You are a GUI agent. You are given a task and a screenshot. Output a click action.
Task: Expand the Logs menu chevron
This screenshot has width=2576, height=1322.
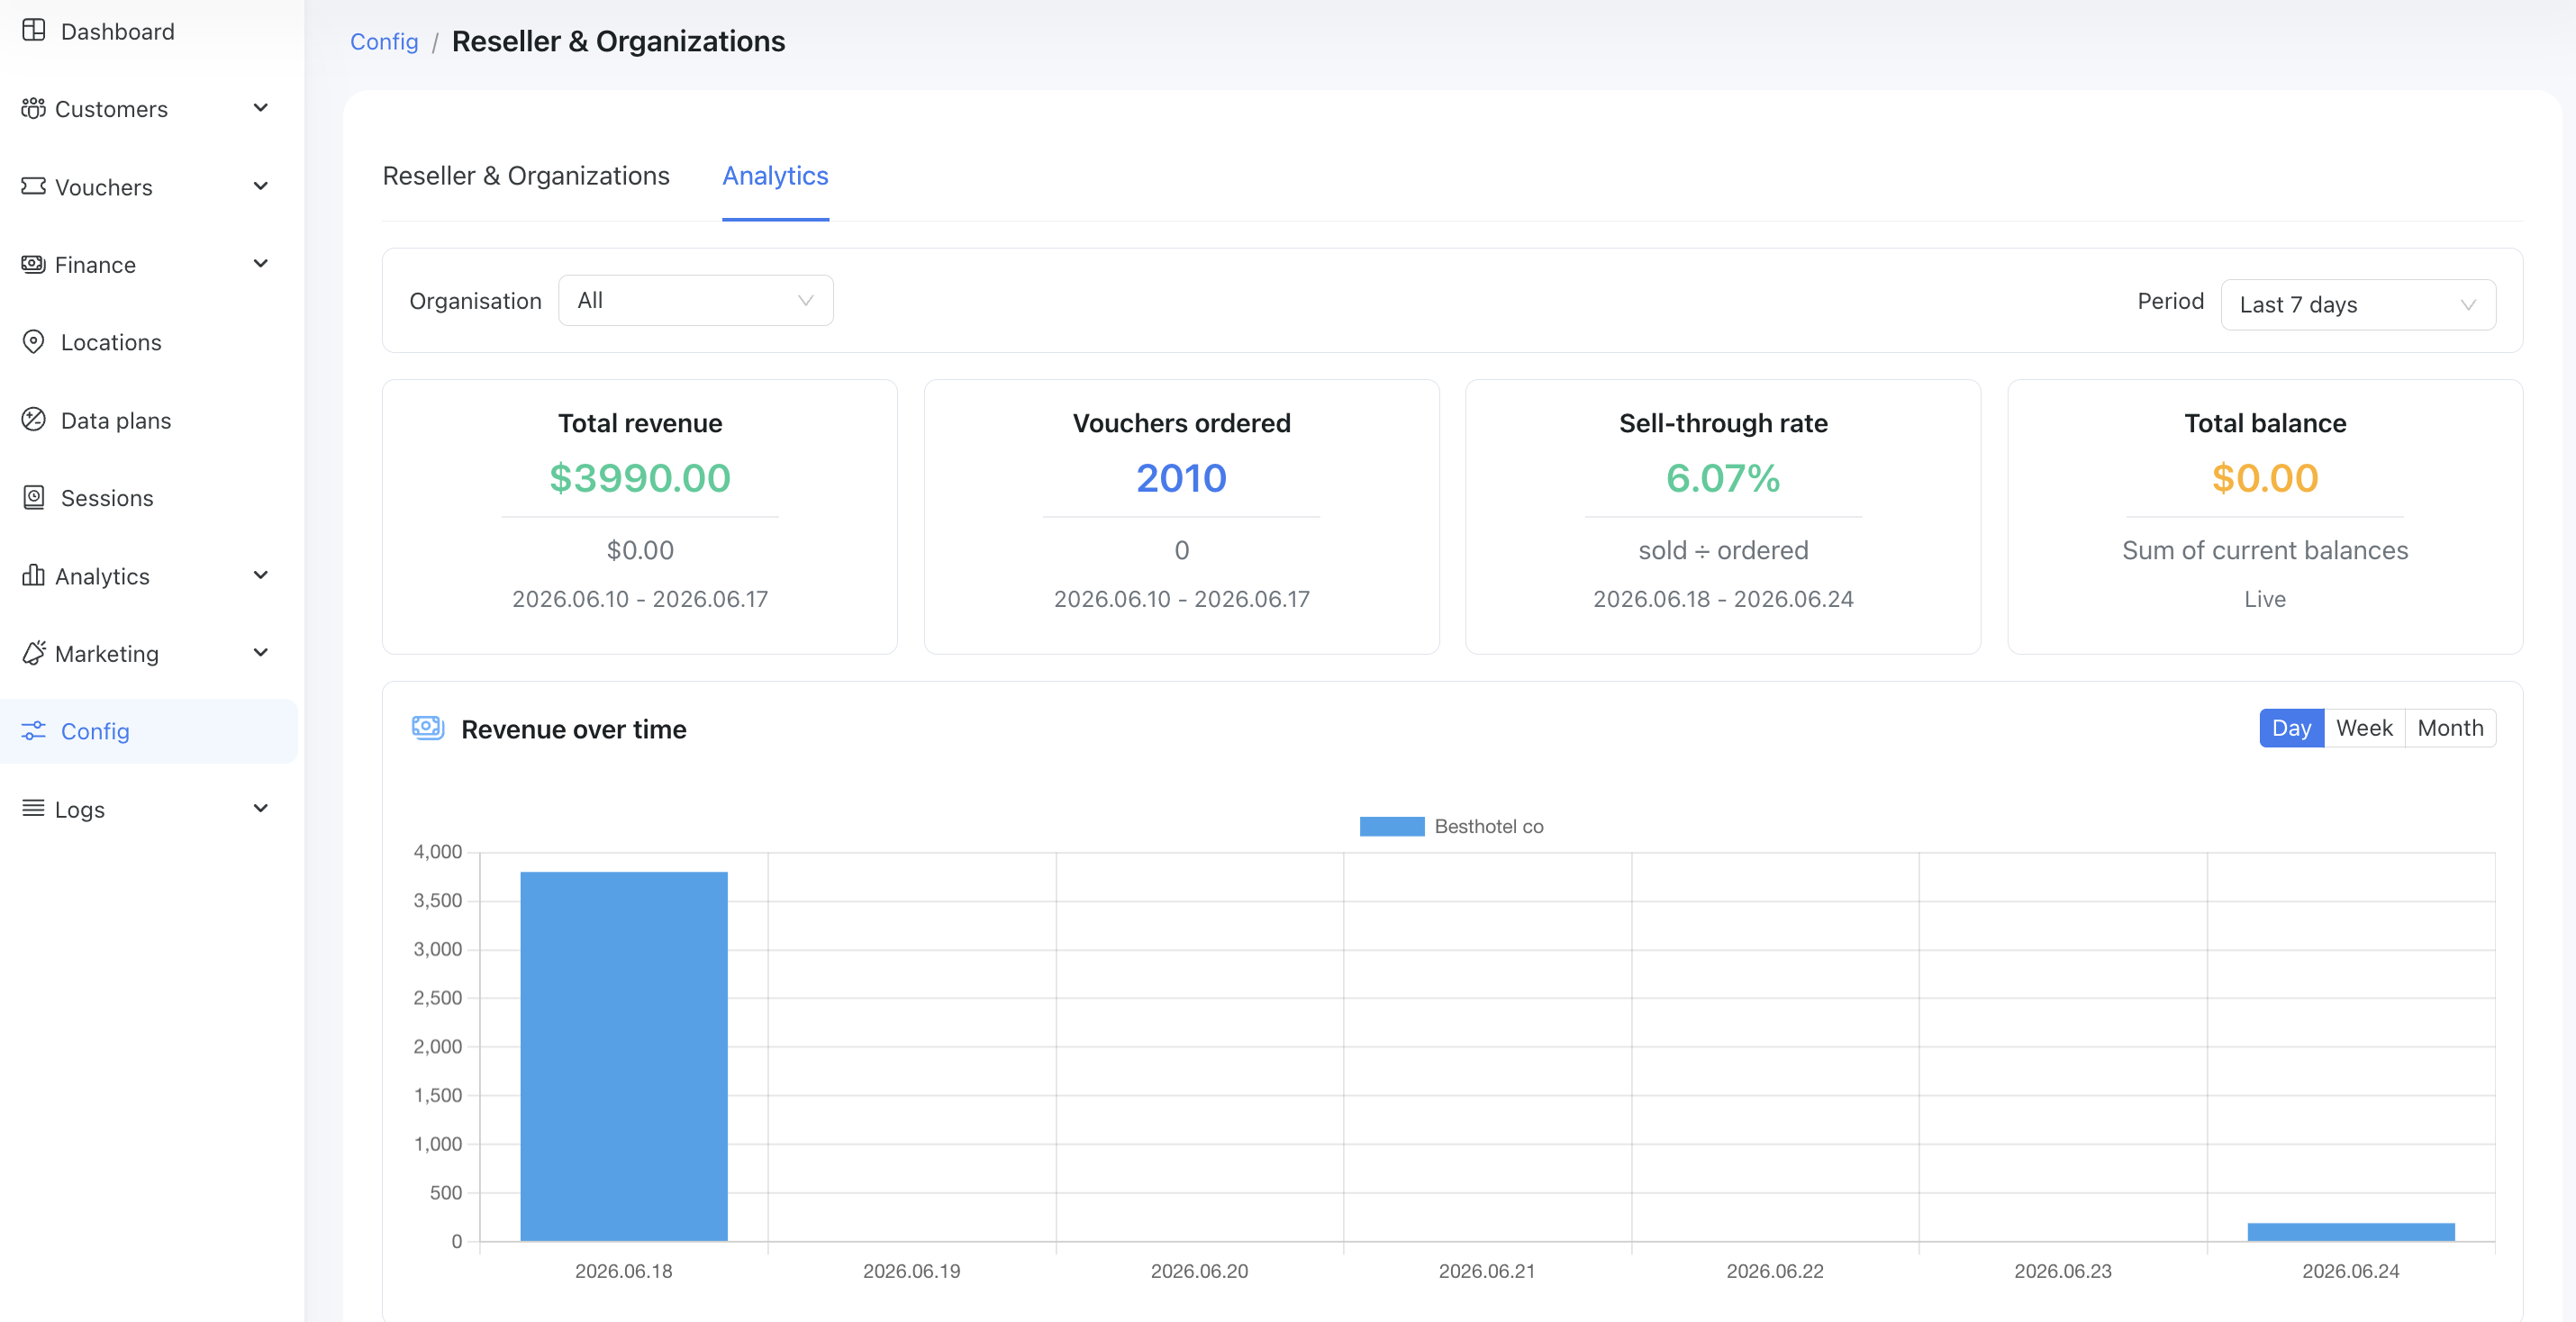tap(261, 808)
